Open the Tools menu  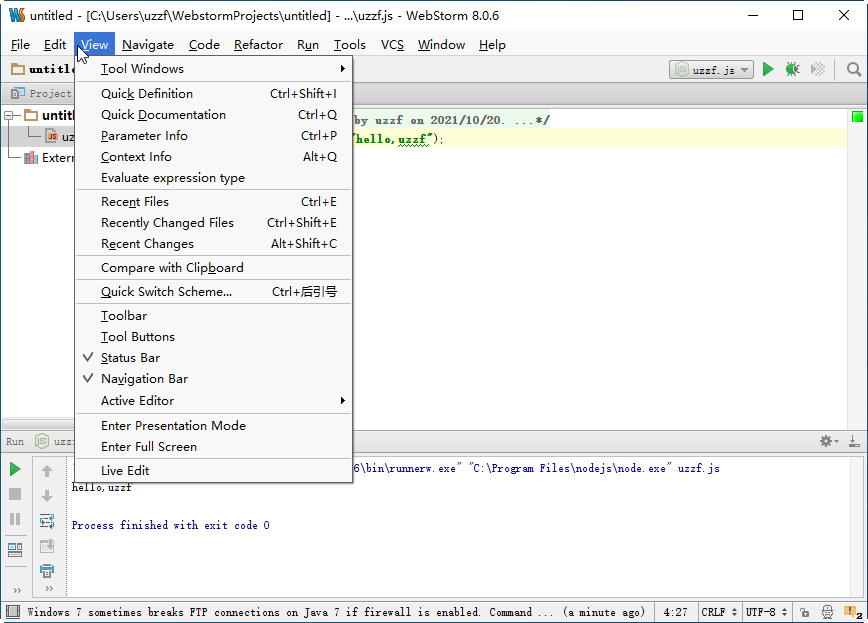tap(350, 45)
